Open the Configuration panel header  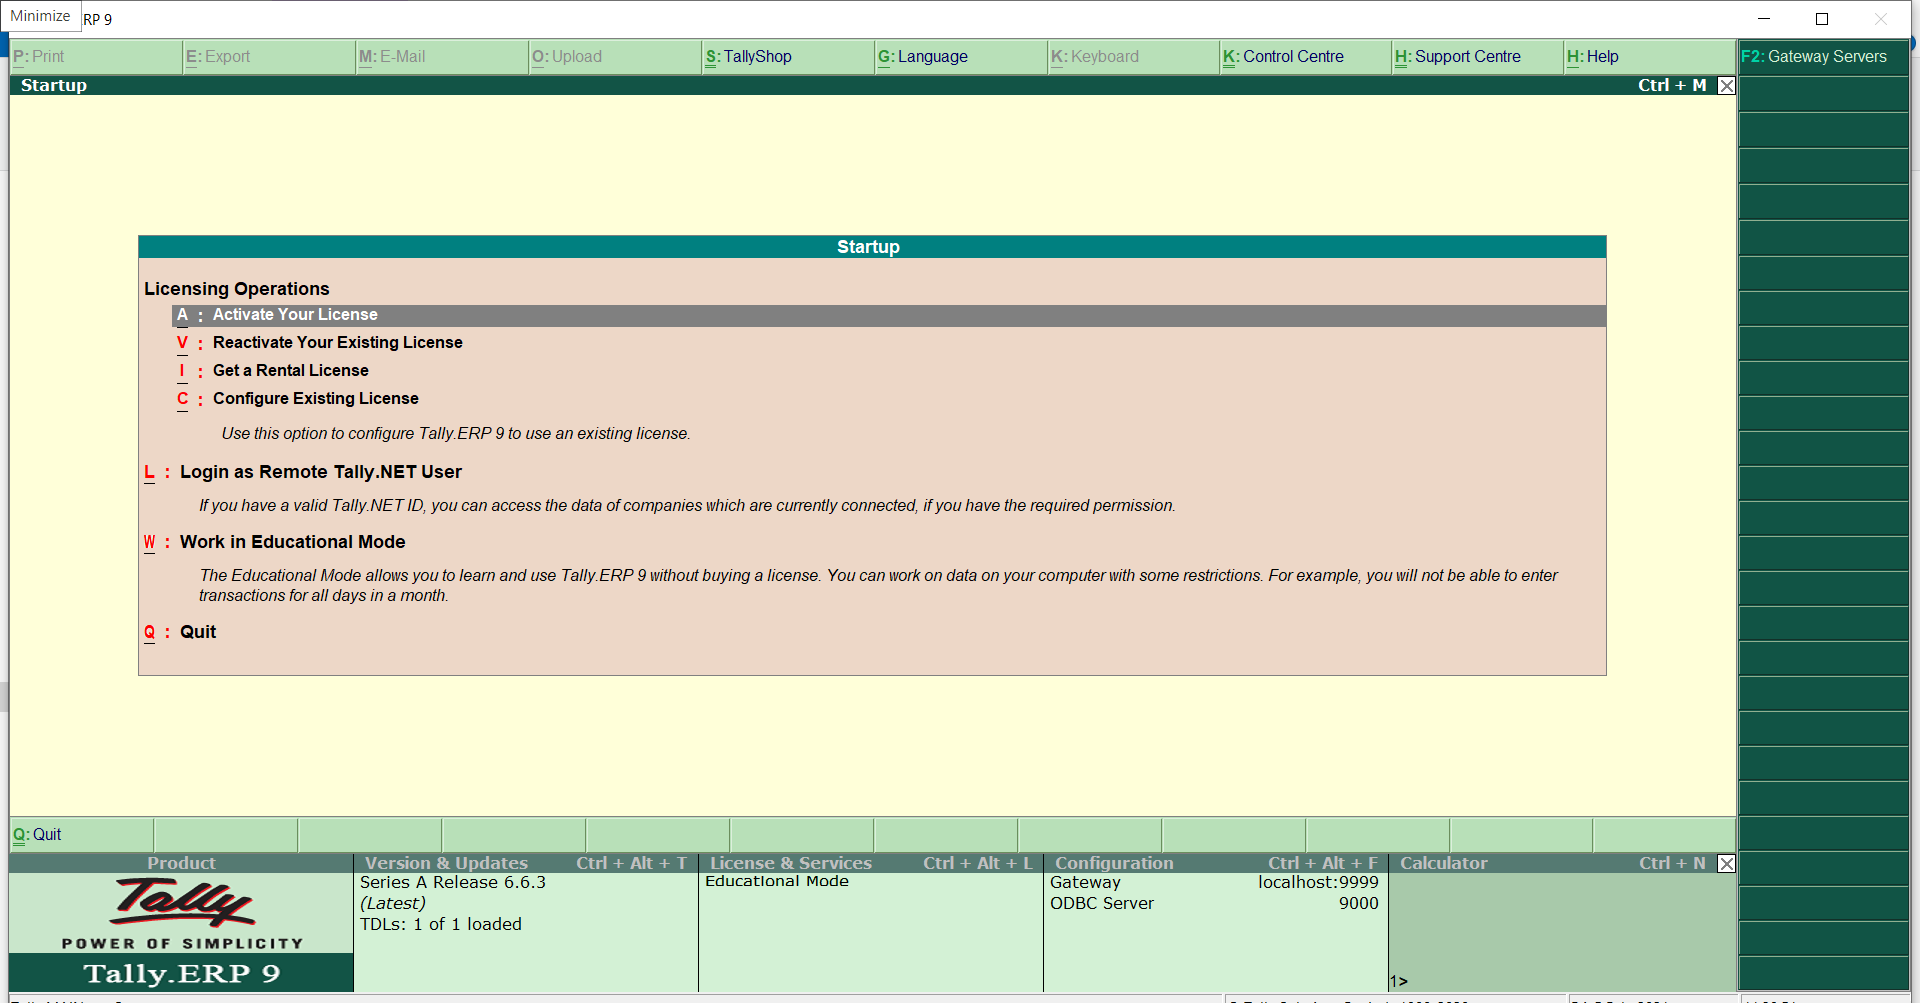pyautogui.click(x=1216, y=863)
